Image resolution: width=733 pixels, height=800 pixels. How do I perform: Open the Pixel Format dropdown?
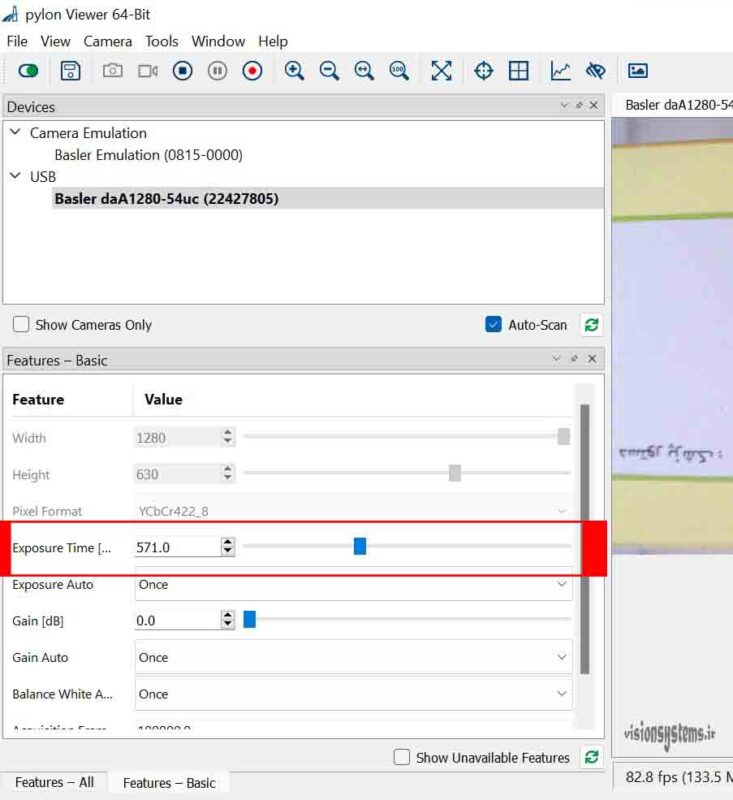click(353, 511)
